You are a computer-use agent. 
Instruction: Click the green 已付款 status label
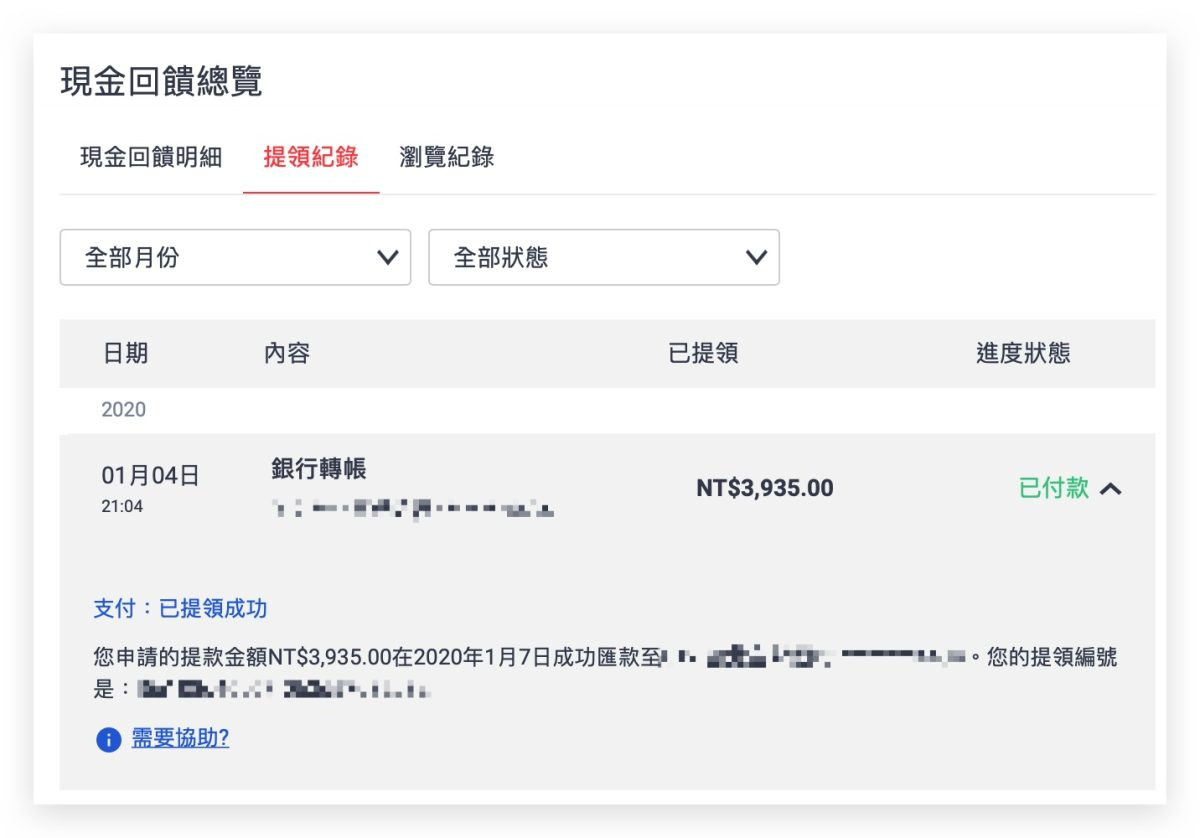point(1053,488)
